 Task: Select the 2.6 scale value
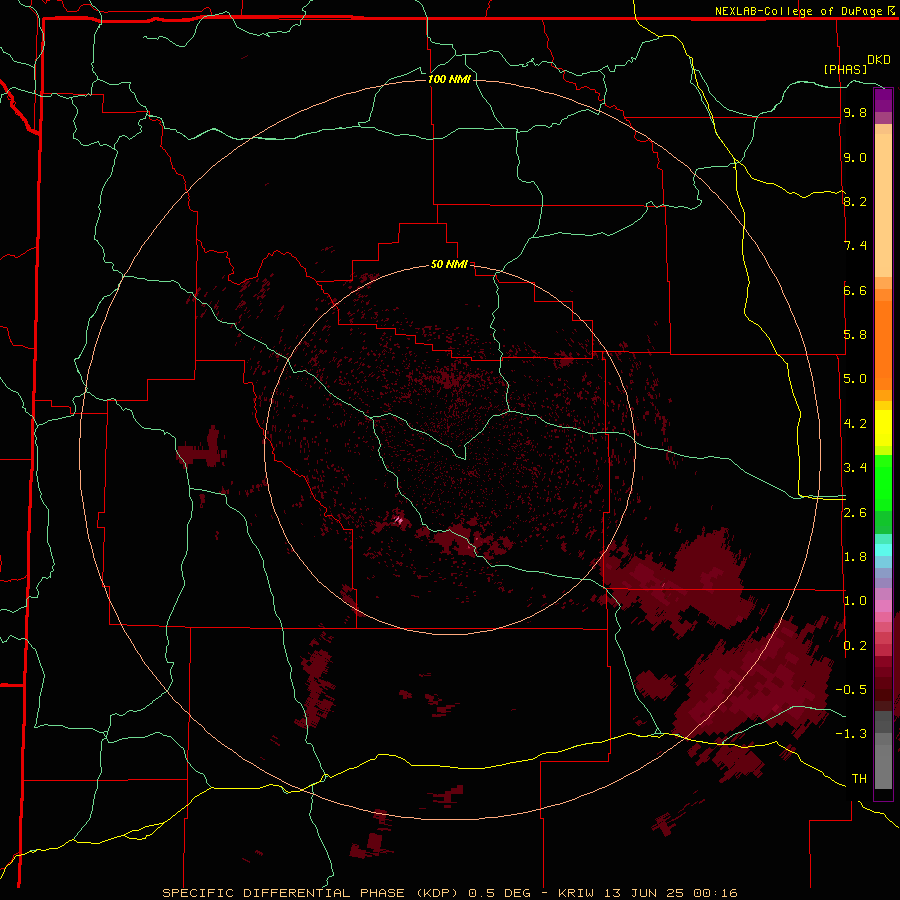click(855, 513)
